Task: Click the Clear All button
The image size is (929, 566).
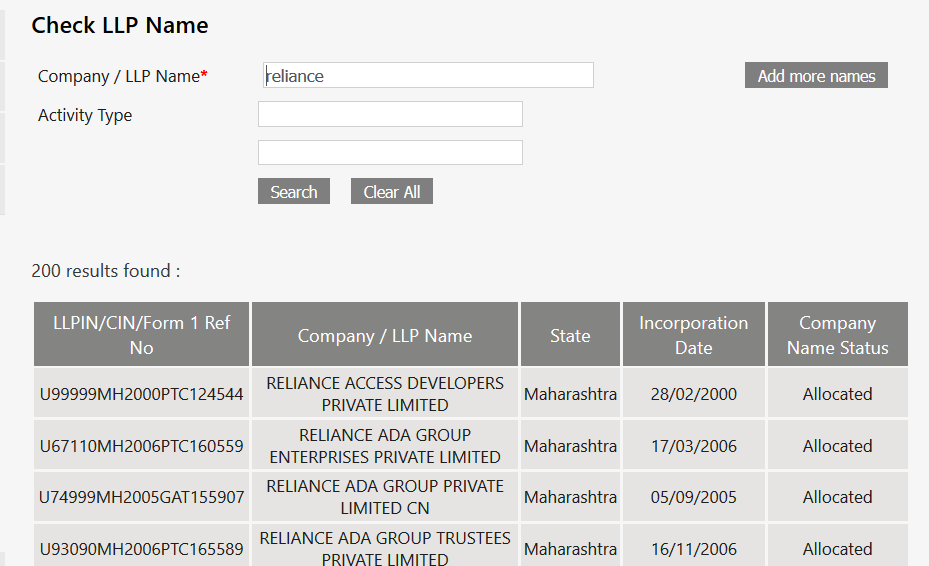Action: click(x=392, y=191)
